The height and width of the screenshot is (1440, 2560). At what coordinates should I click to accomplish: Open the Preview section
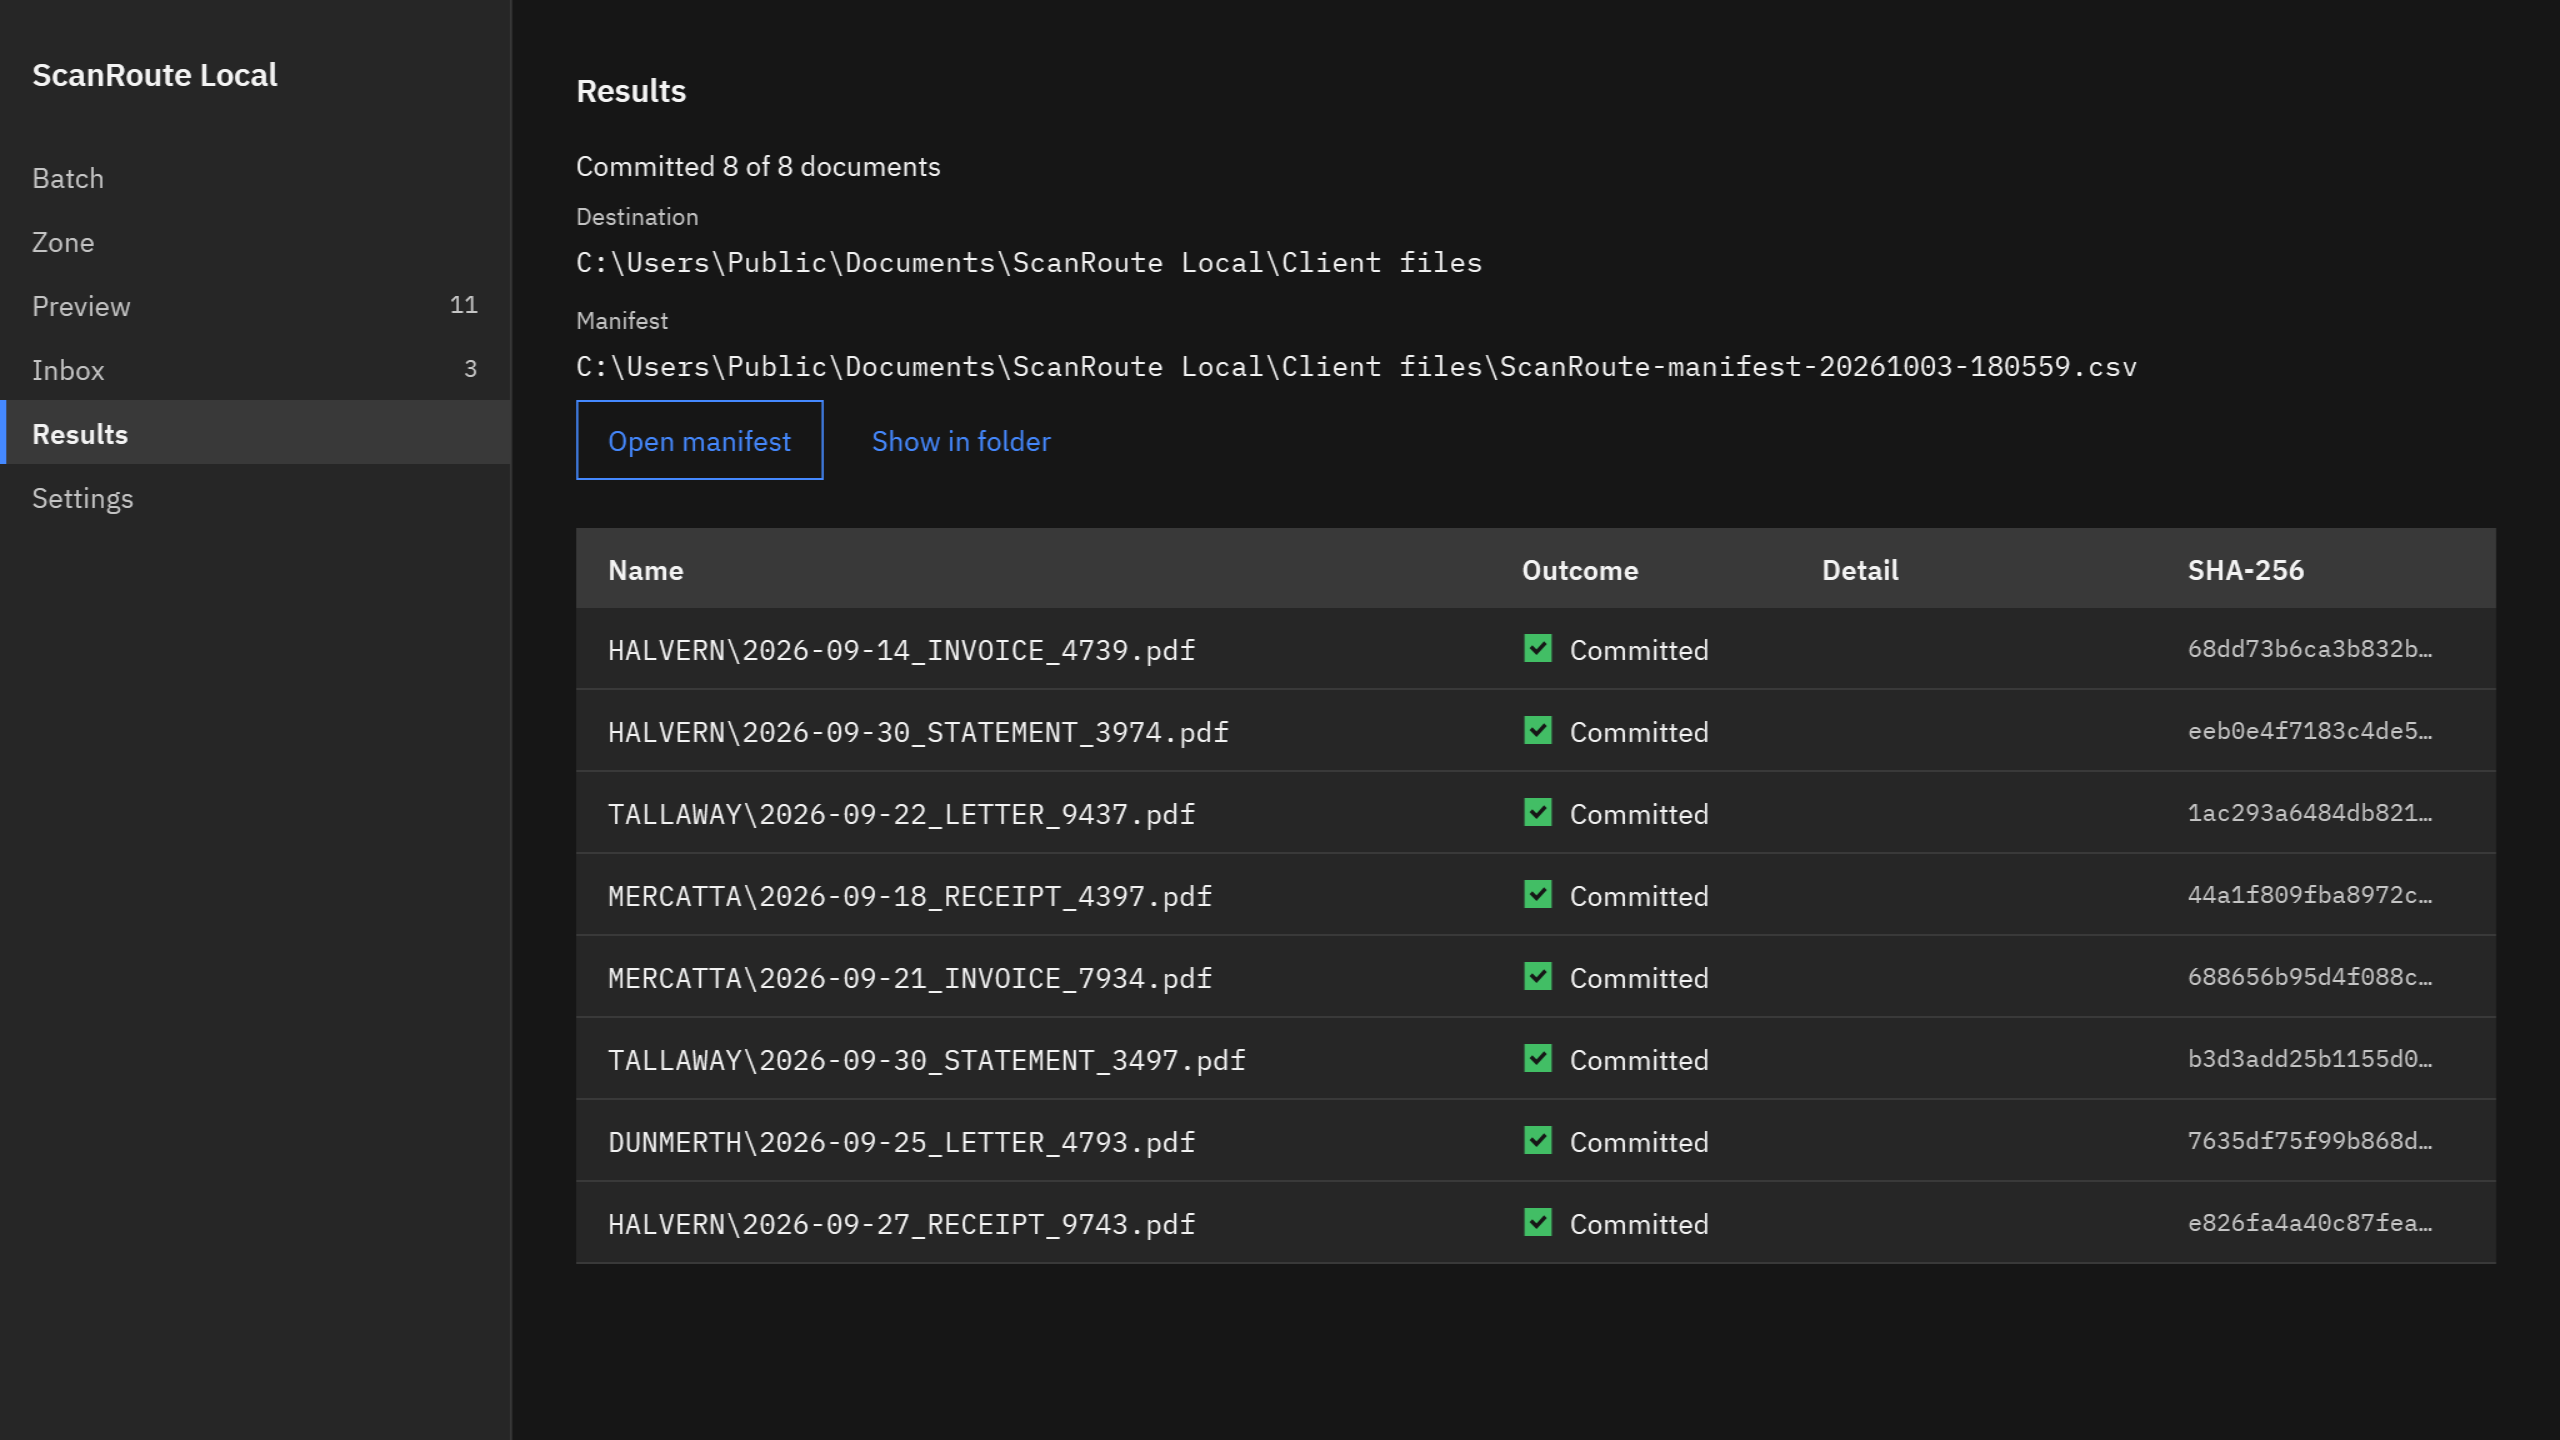[255, 306]
